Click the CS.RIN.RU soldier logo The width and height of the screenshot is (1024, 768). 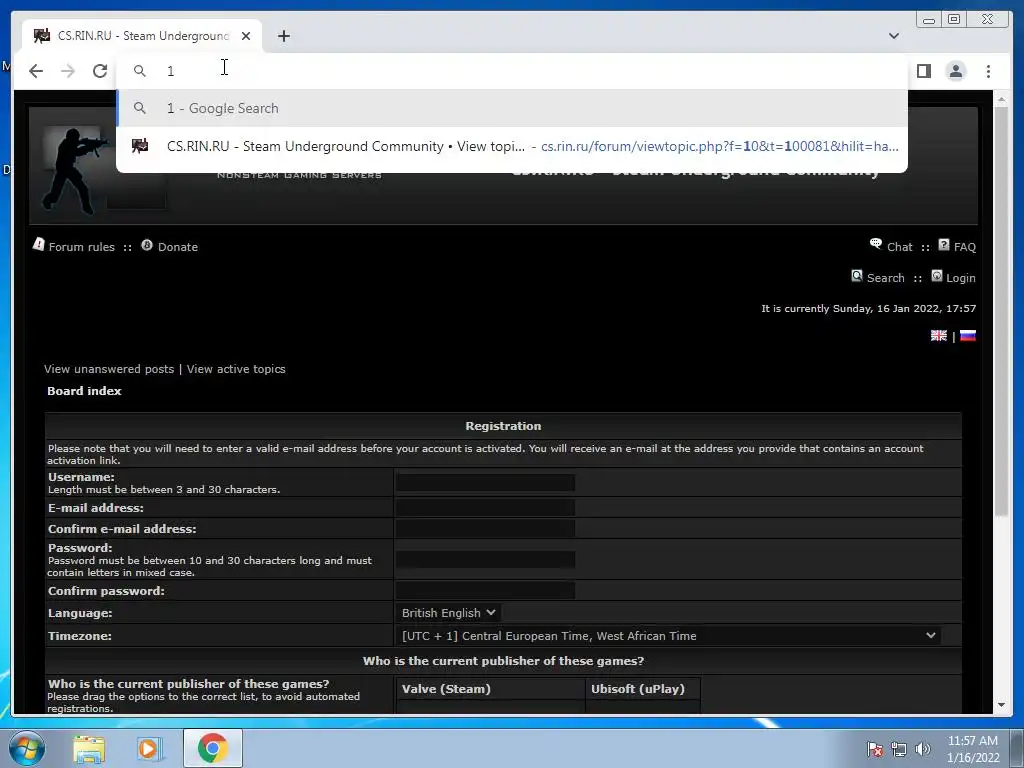click(76, 171)
